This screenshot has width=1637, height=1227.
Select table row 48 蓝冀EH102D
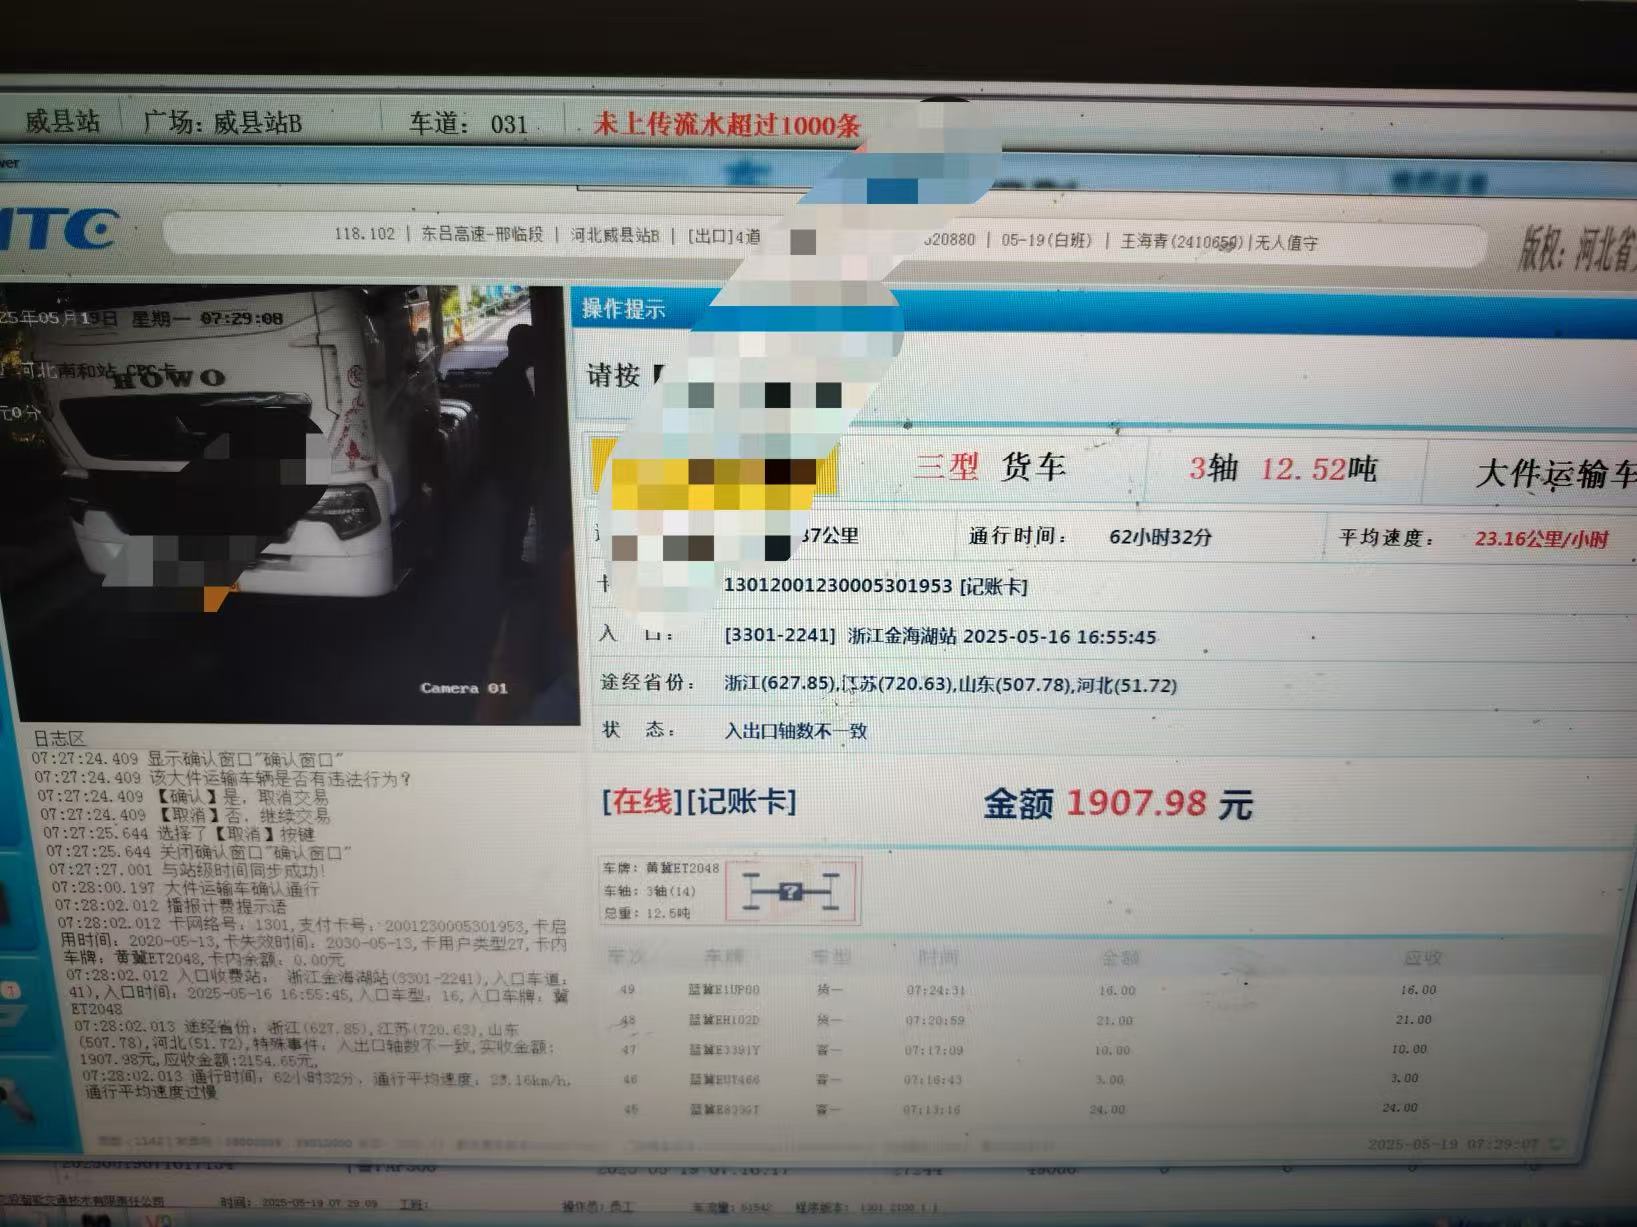tap(1100, 1020)
